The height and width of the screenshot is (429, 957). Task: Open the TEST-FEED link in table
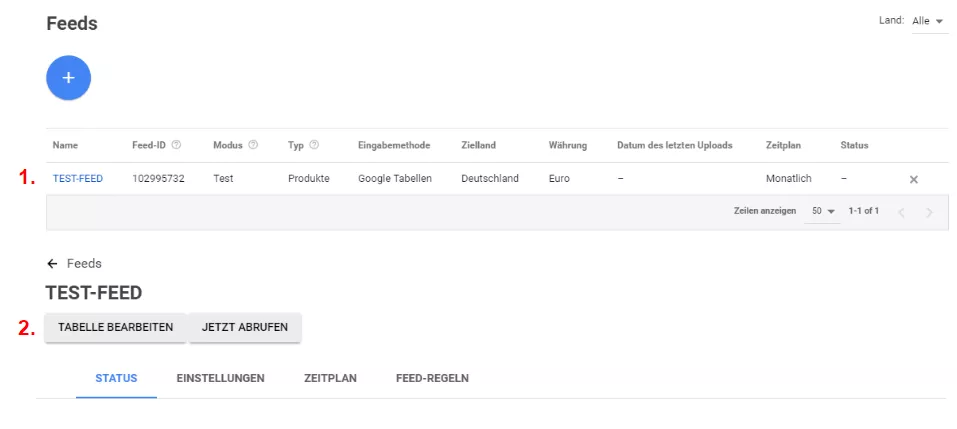pyautogui.click(x=78, y=179)
